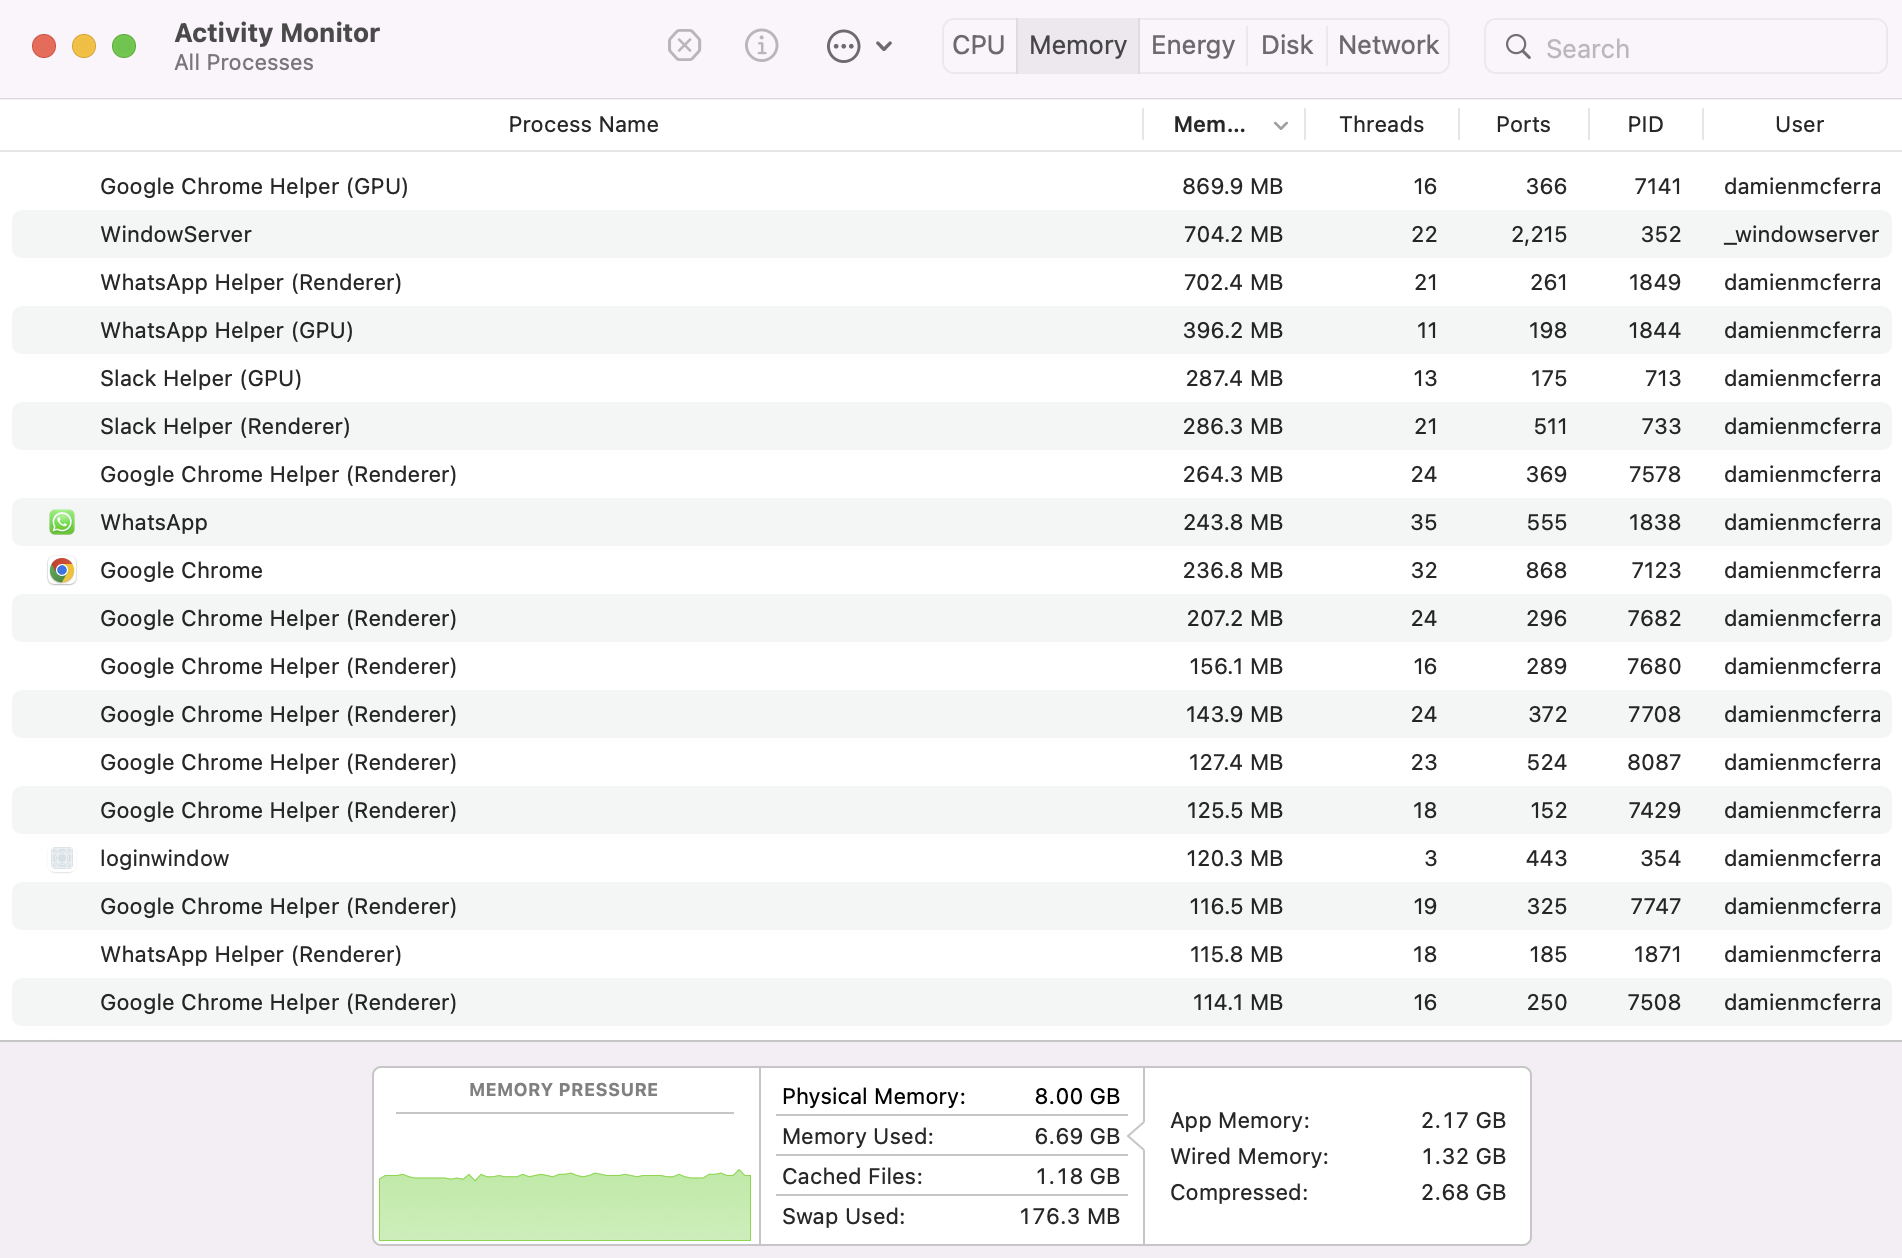
Task: Close the Activity Monitor window
Action: point(44,46)
